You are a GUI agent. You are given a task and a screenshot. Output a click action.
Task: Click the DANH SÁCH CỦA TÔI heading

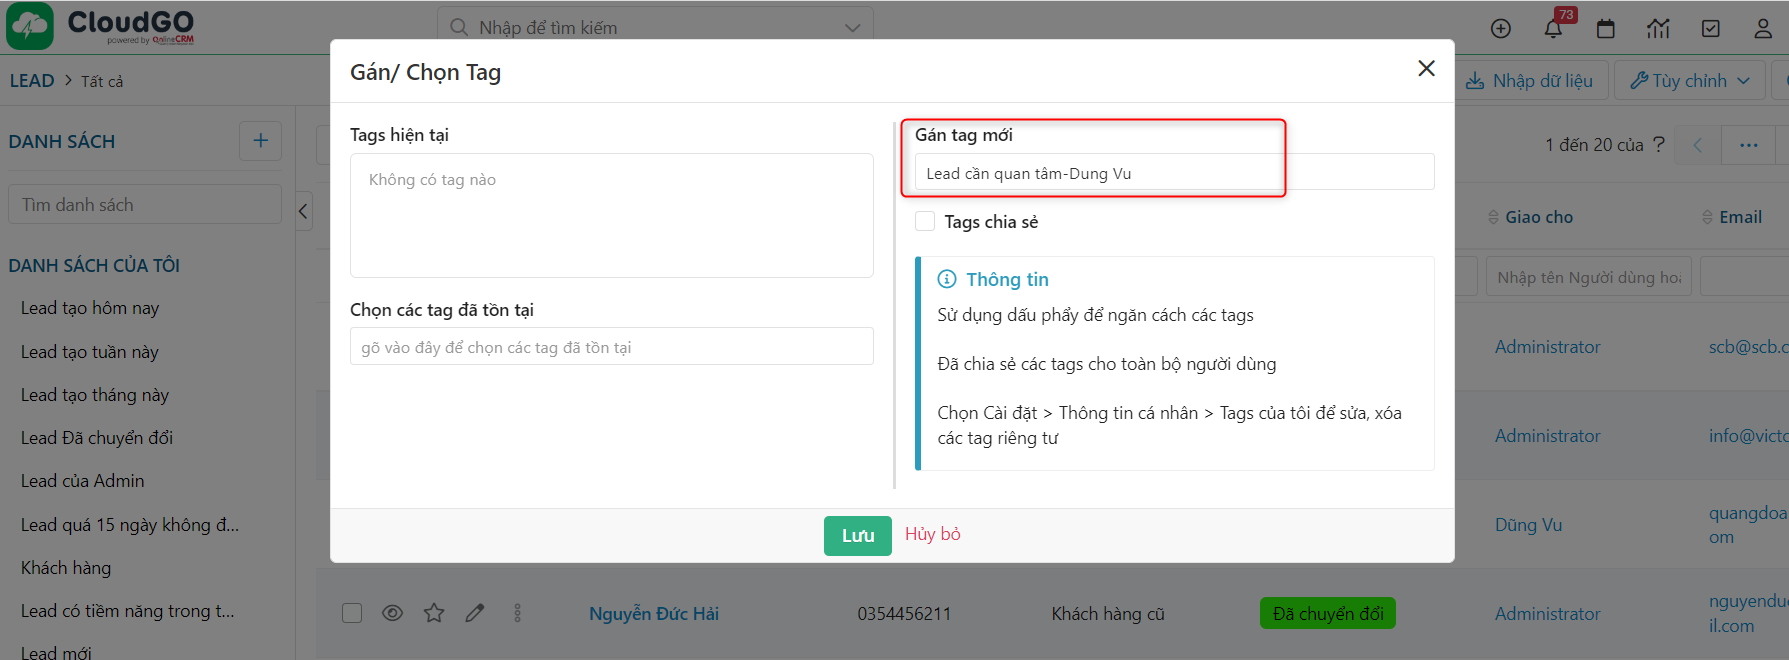point(94,265)
